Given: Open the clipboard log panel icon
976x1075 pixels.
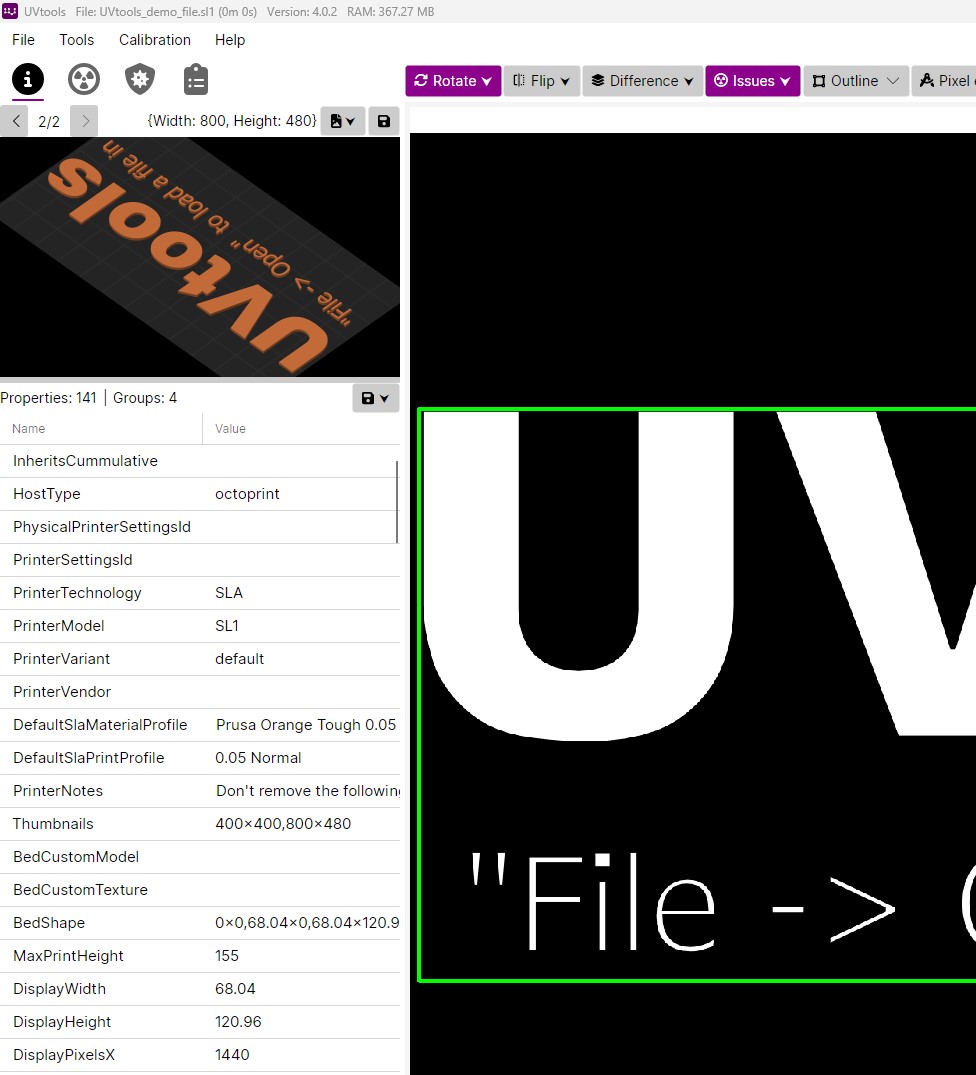Looking at the screenshot, I should point(195,79).
